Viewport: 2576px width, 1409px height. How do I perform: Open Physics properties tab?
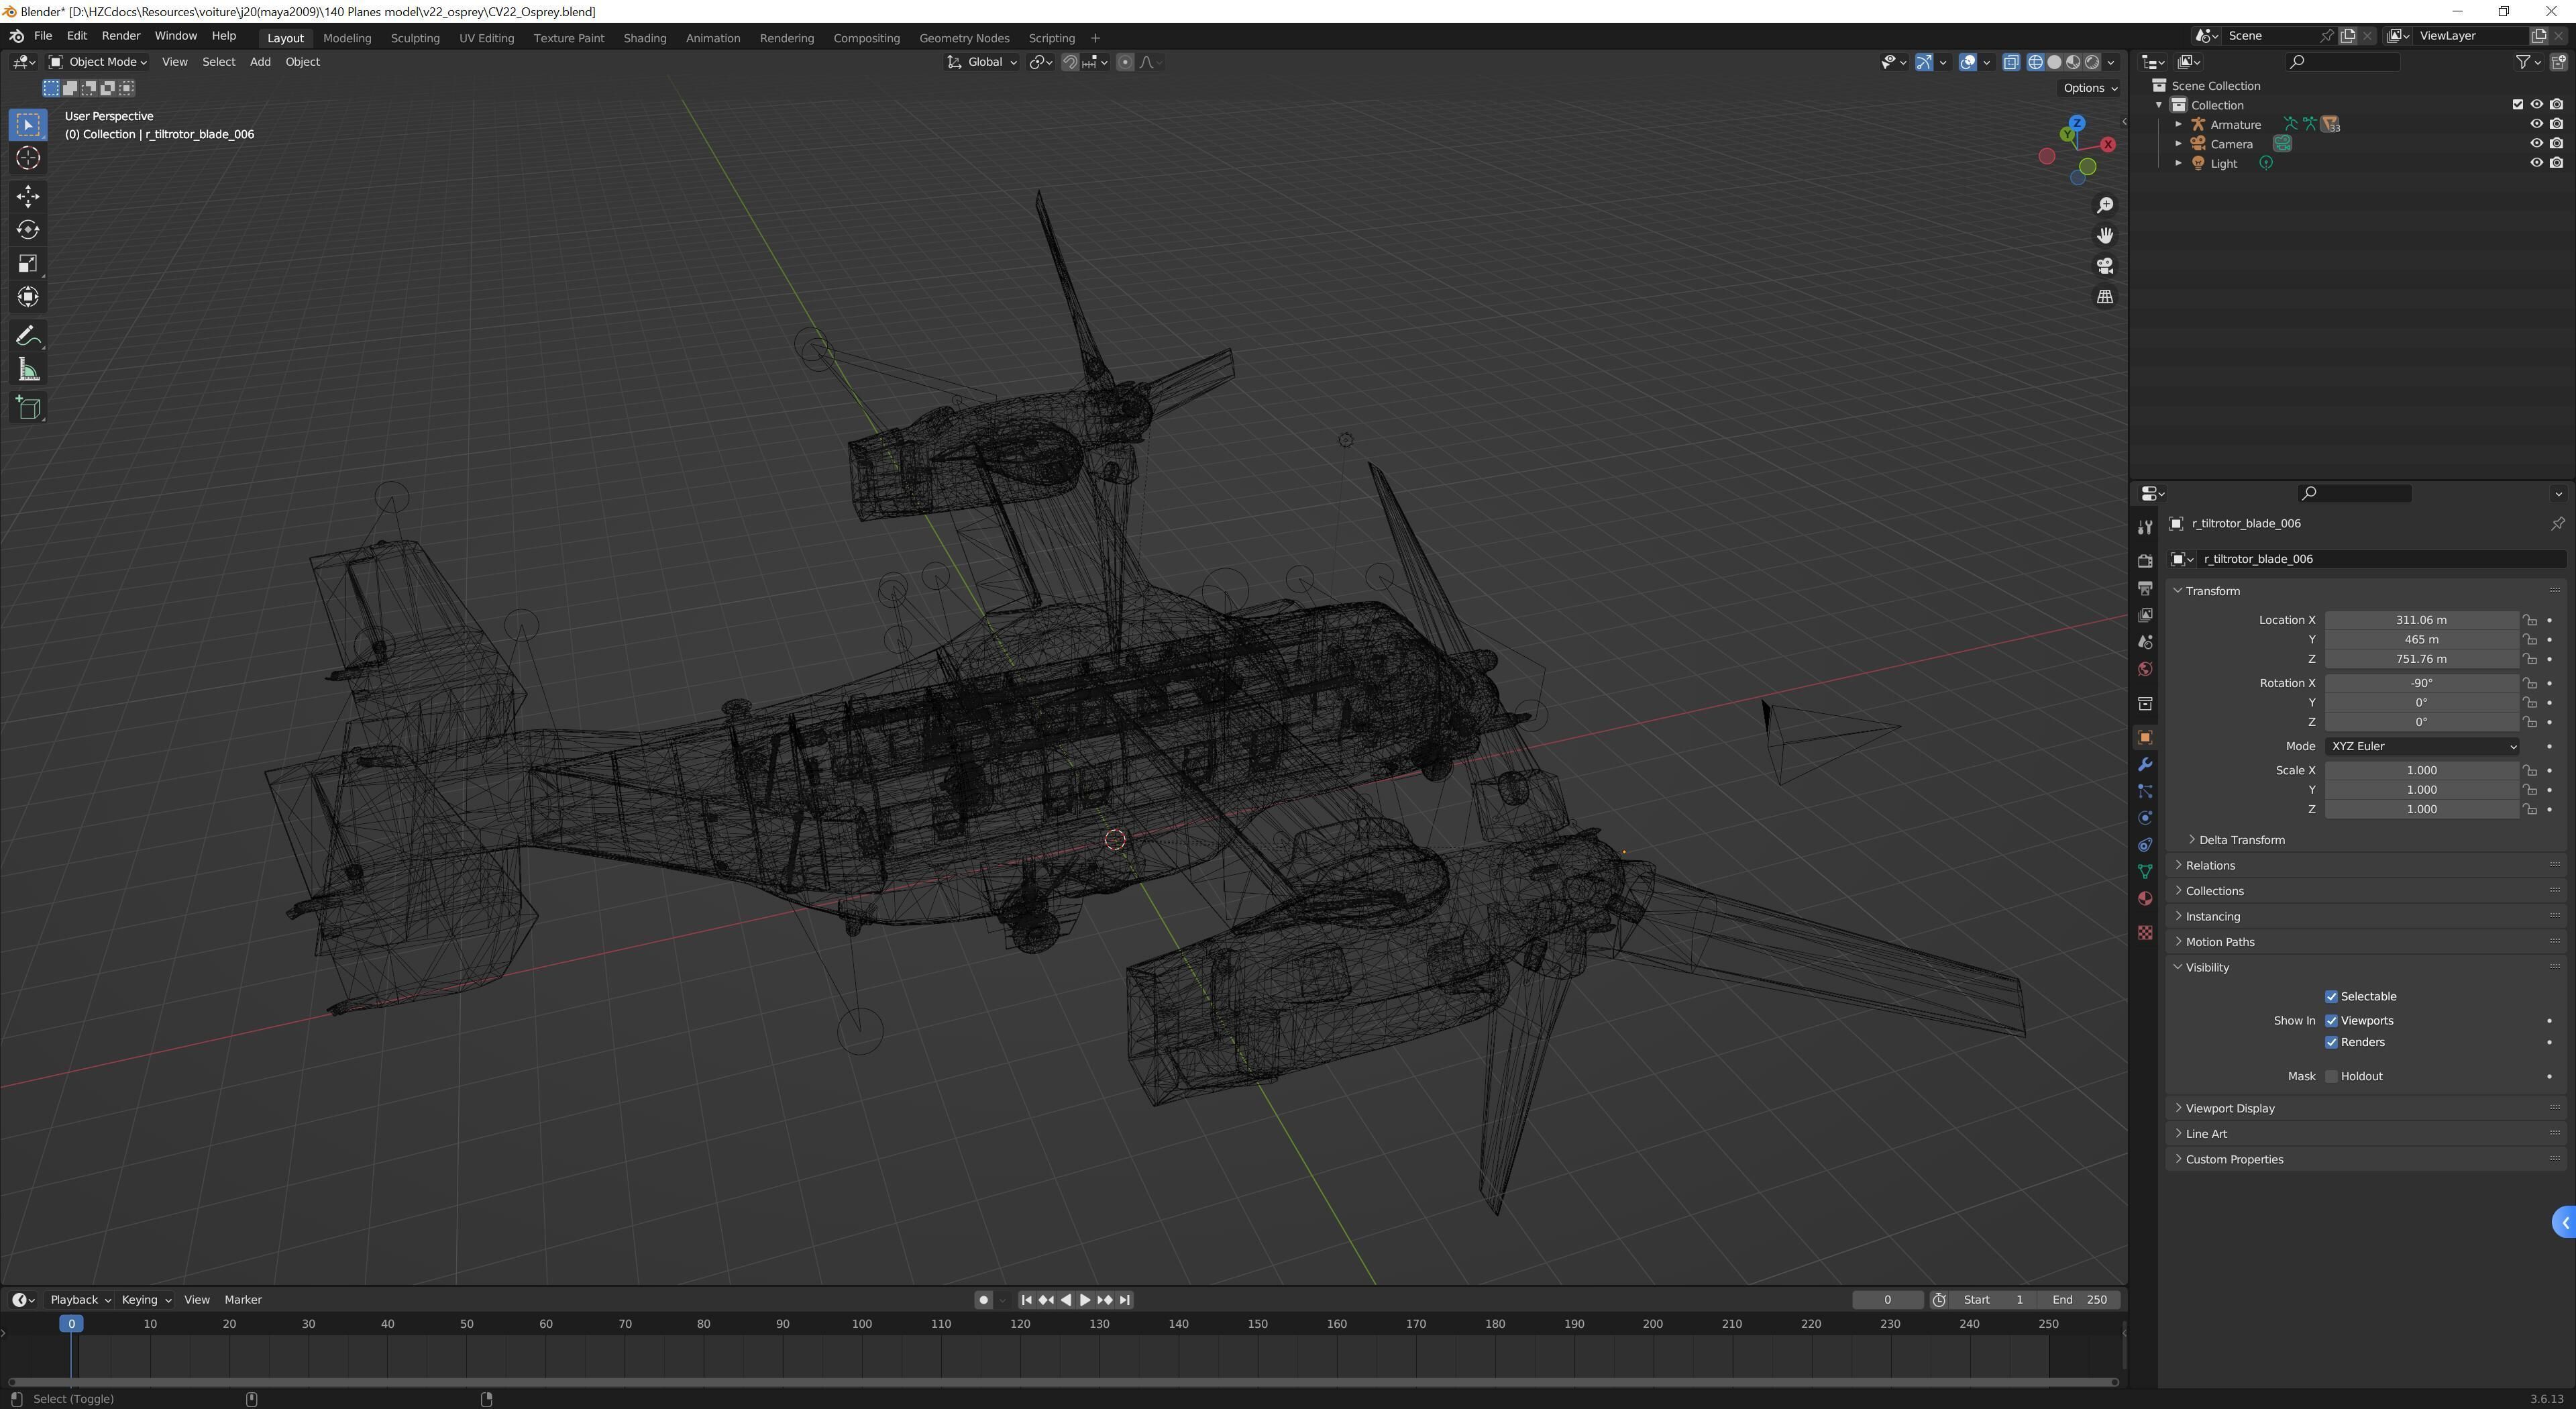[x=2144, y=819]
